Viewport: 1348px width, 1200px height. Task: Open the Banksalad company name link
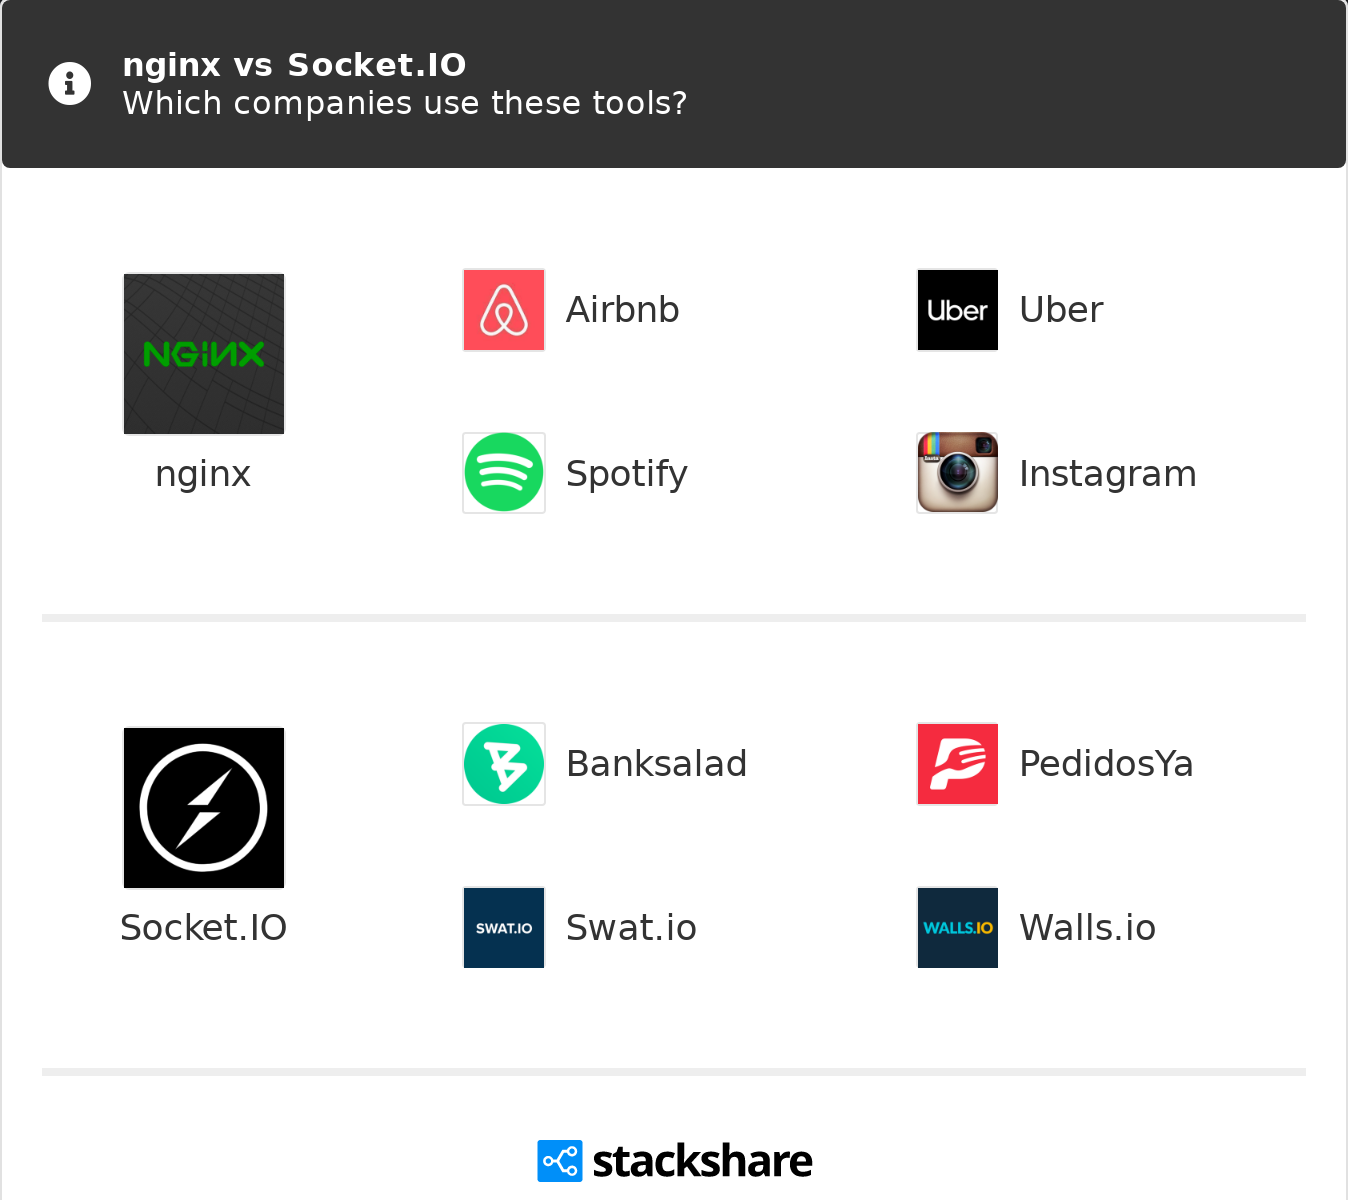click(656, 764)
